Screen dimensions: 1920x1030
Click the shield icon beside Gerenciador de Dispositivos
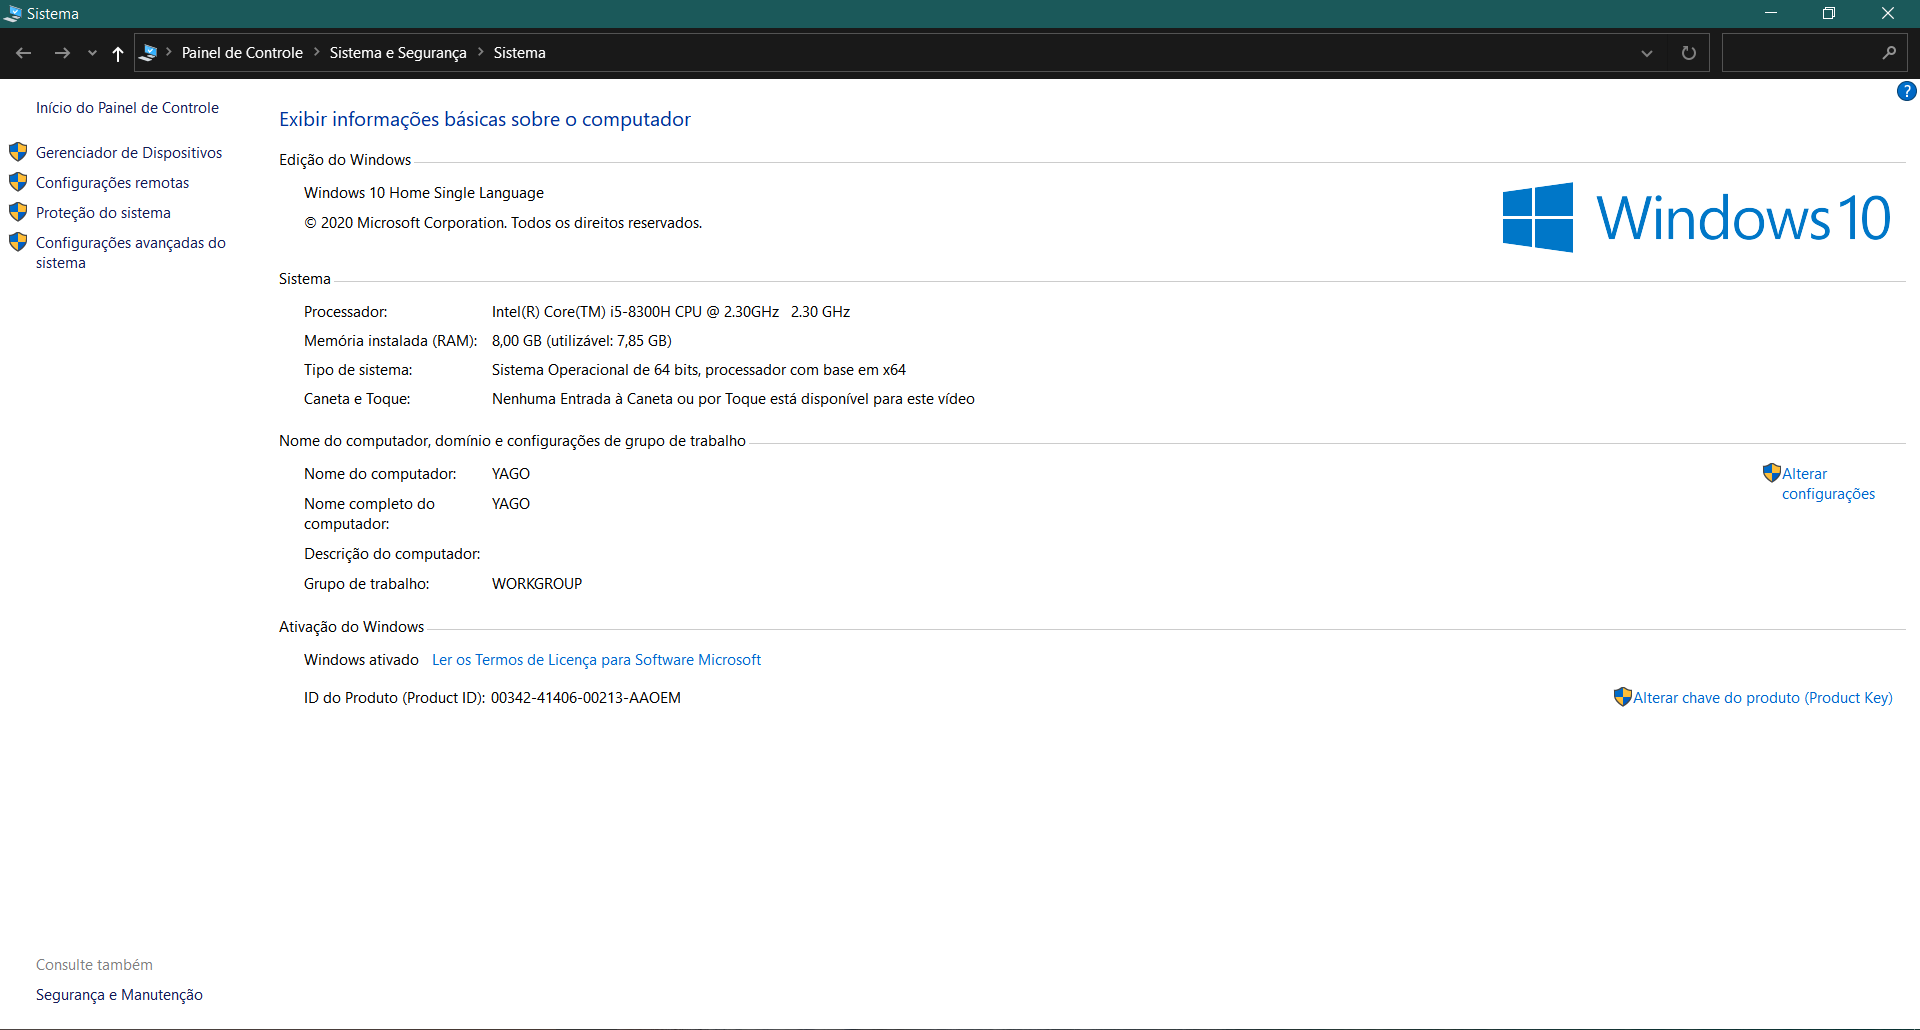pos(18,152)
